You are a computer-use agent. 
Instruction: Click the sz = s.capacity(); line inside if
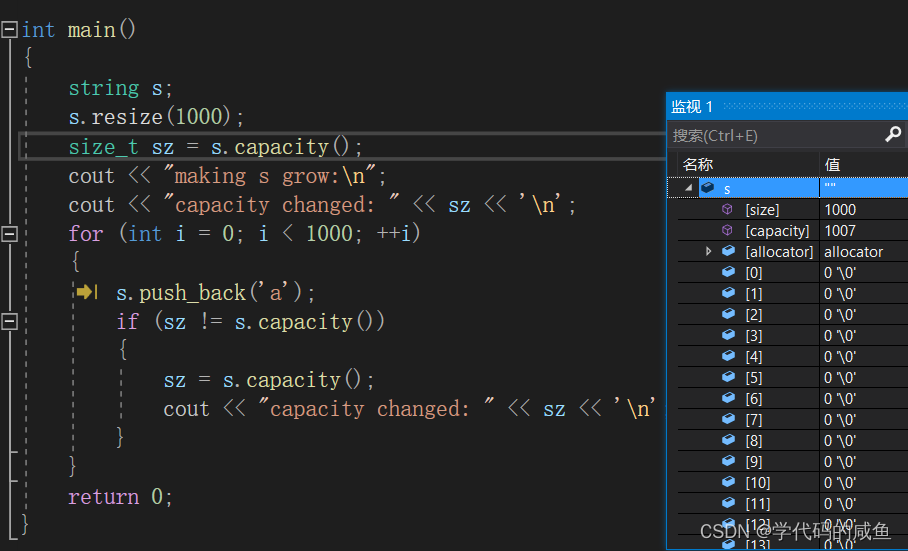(269, 380)
